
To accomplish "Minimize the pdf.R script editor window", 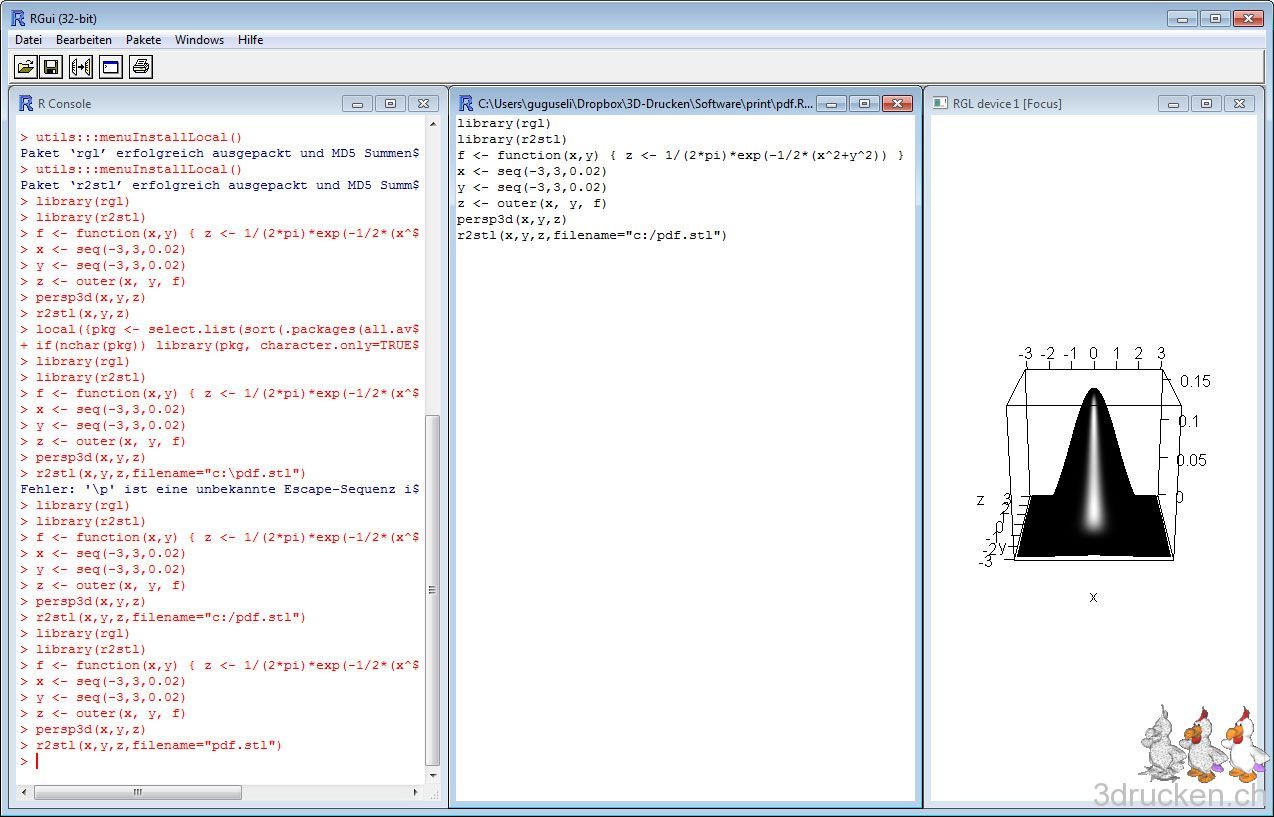I will pyautogui.click(x=831, y=103).
